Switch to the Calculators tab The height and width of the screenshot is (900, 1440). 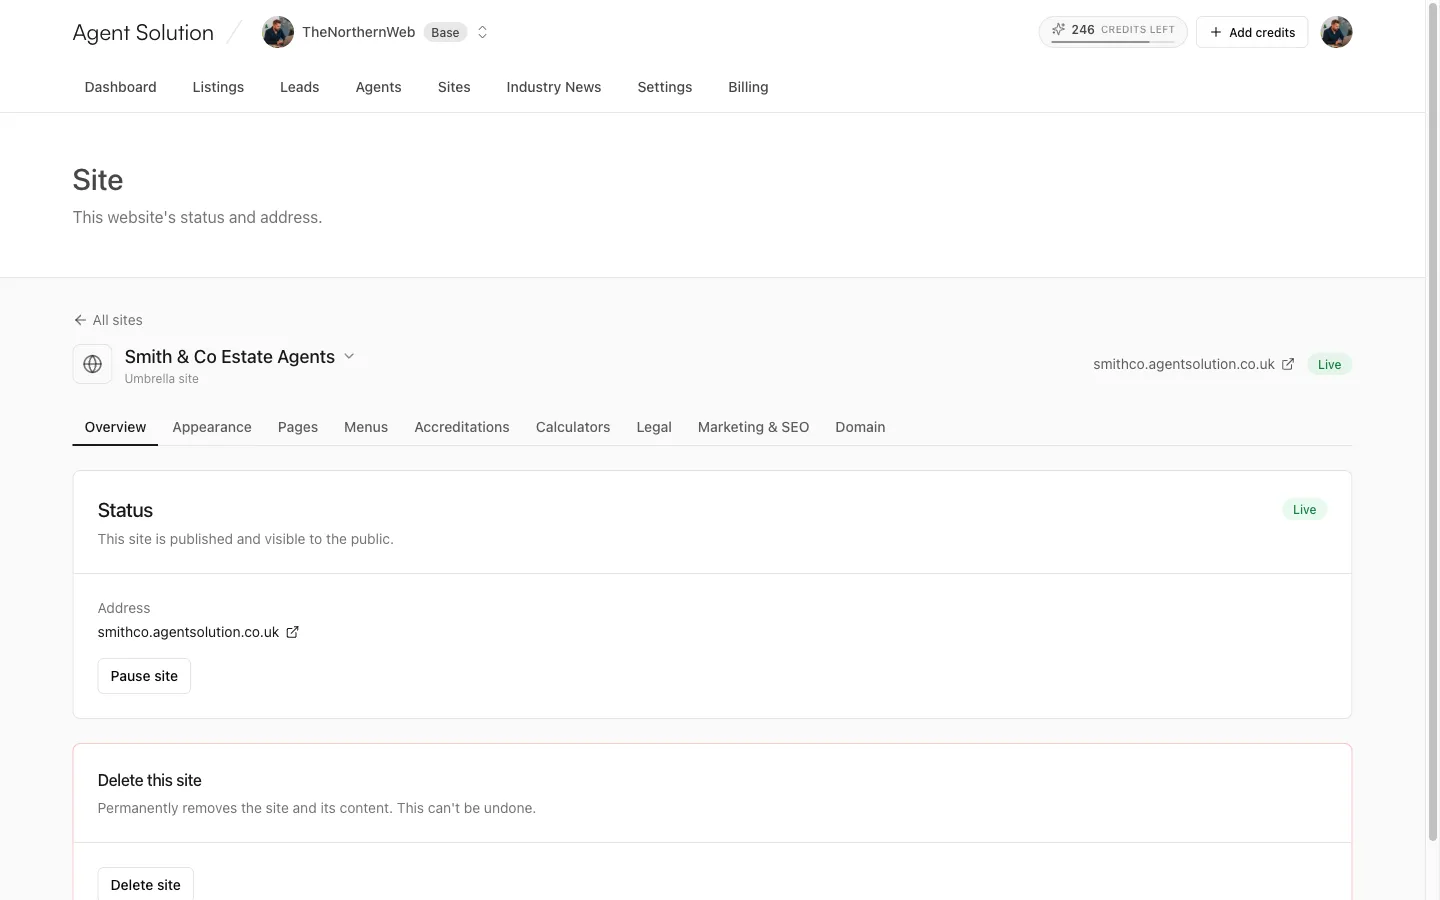click(573, 427)
